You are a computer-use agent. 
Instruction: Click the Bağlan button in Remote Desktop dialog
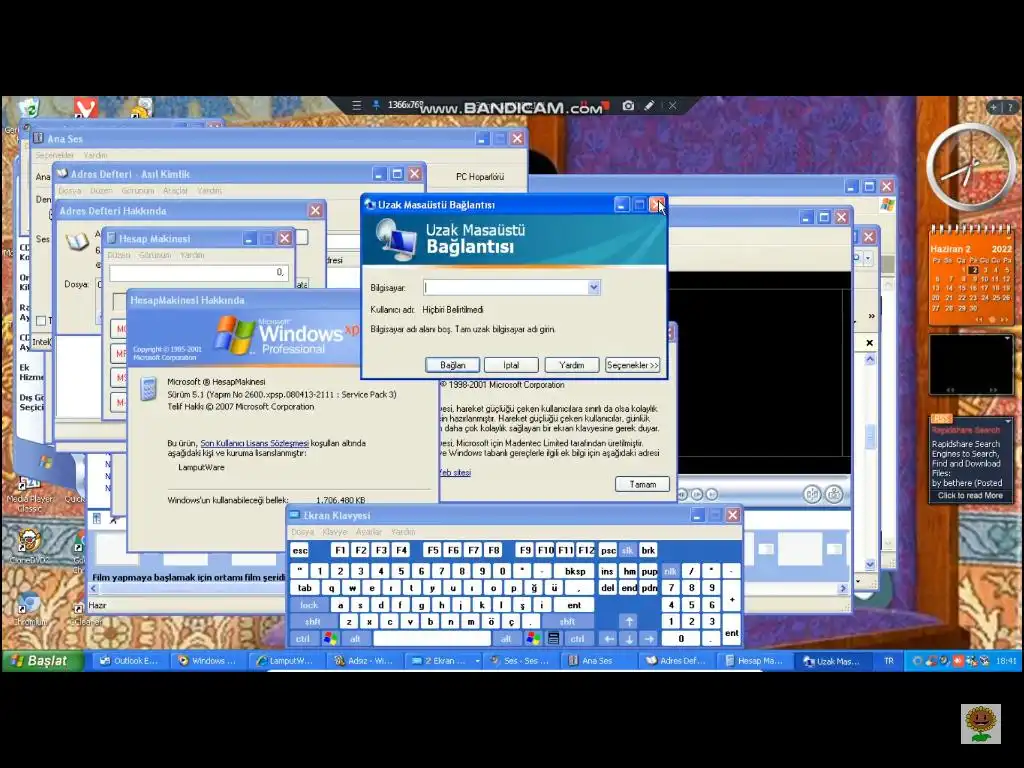coord(453,365)
